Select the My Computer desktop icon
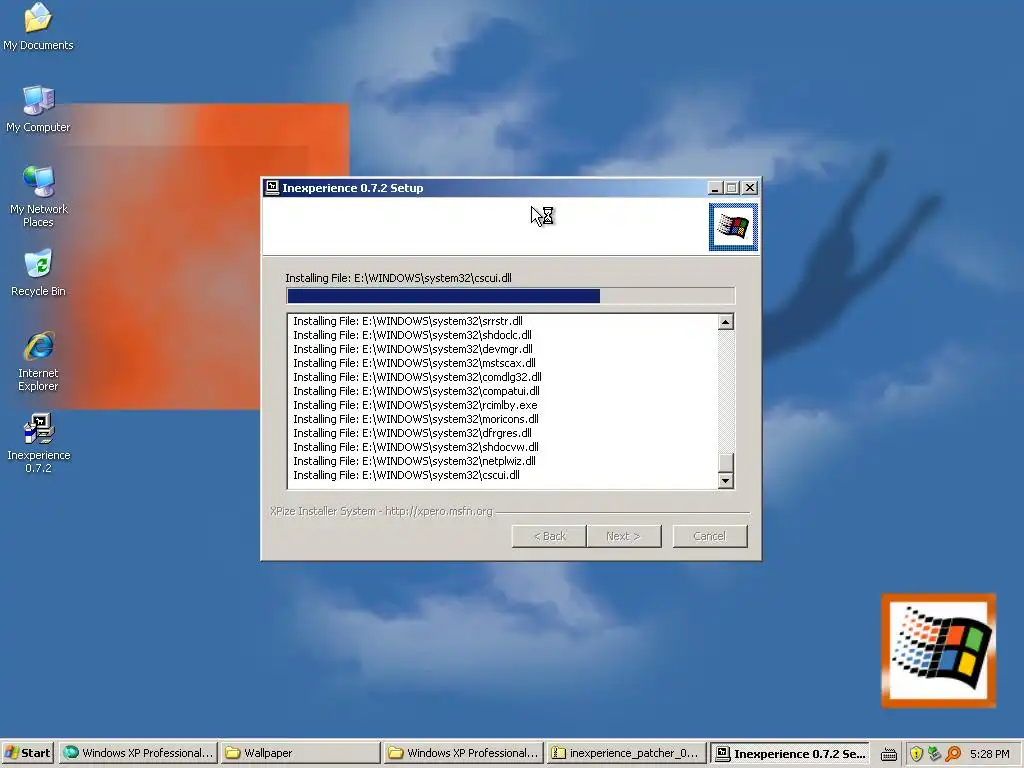Screen dimensions: 1024x768 click(x=38, y=109)
